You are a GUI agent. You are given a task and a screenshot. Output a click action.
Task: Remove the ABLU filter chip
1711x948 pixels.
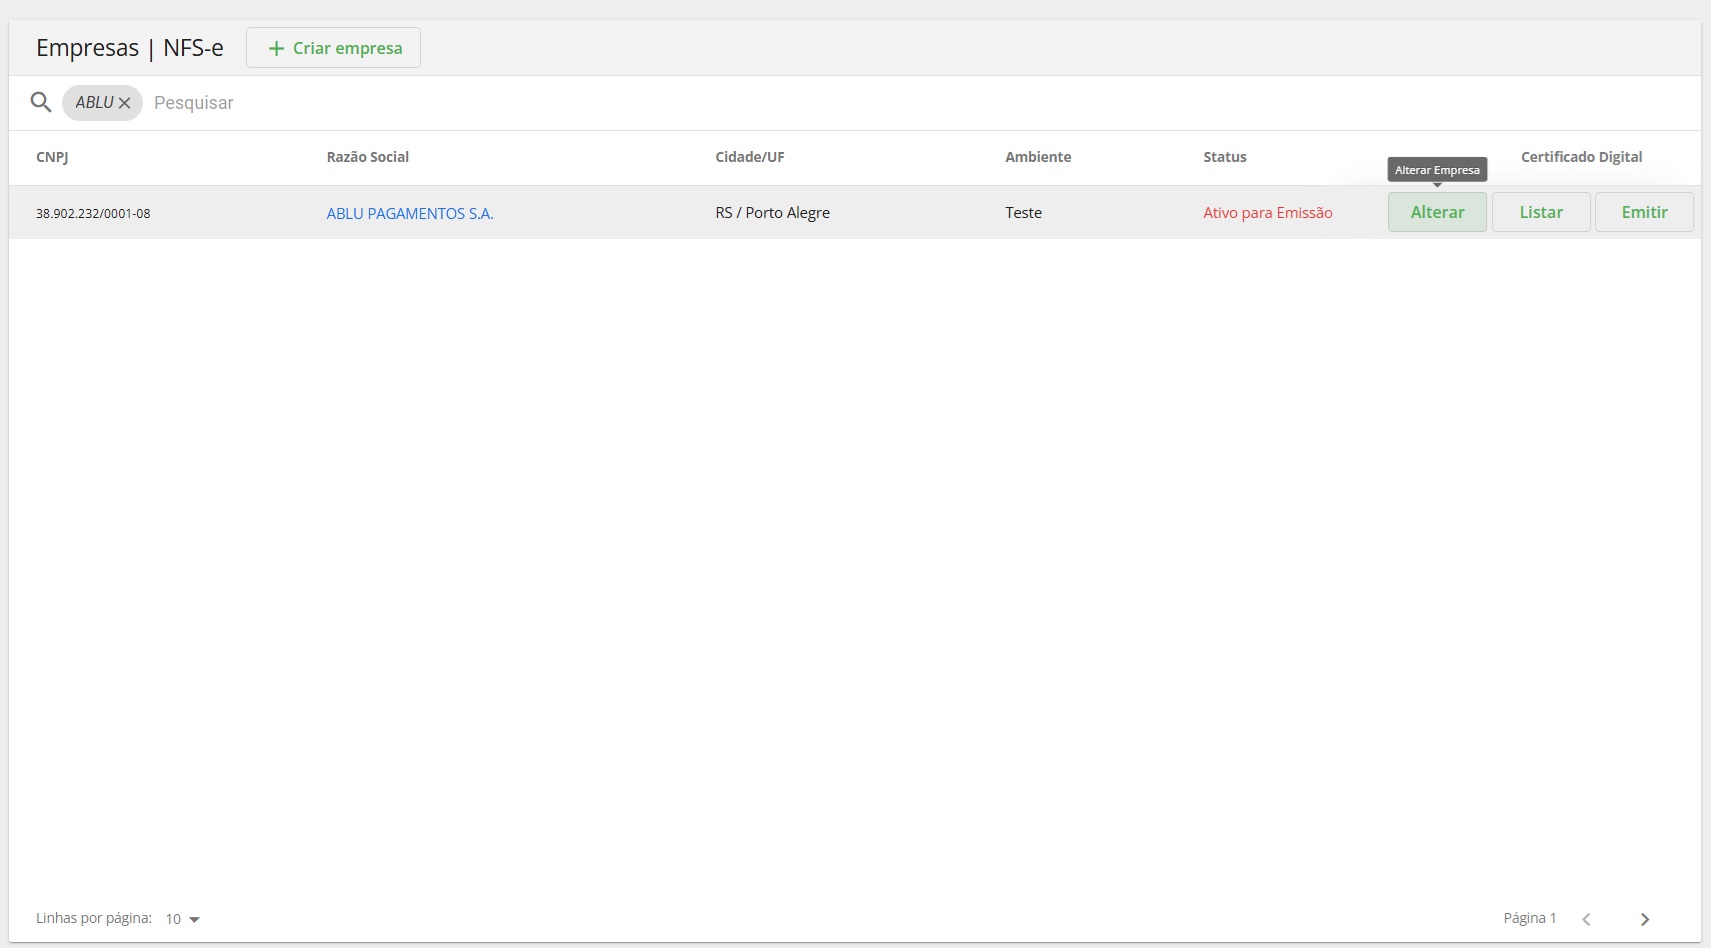(x=125, y=103)
